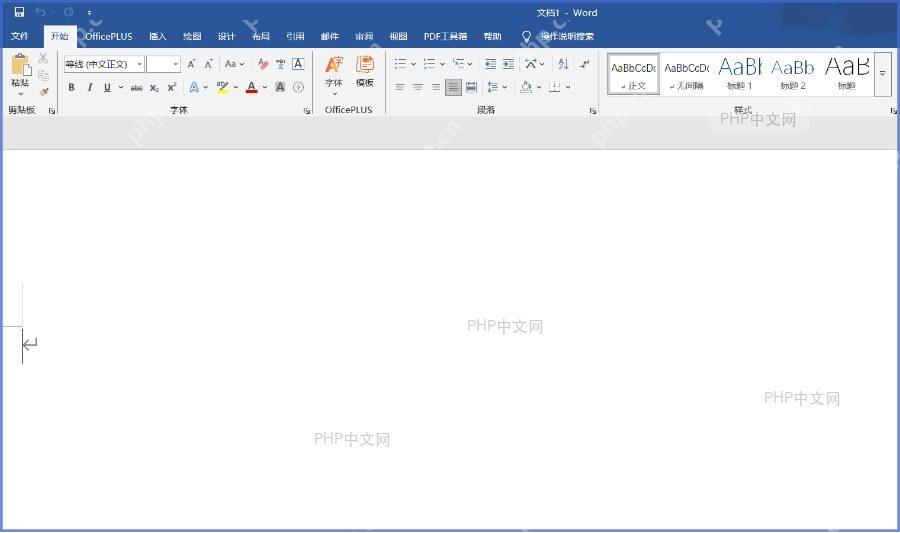Viewport: 900px width, 533px height.
Task: Open Quick Access Toolbar customize arrow
Action: [90, 13]
